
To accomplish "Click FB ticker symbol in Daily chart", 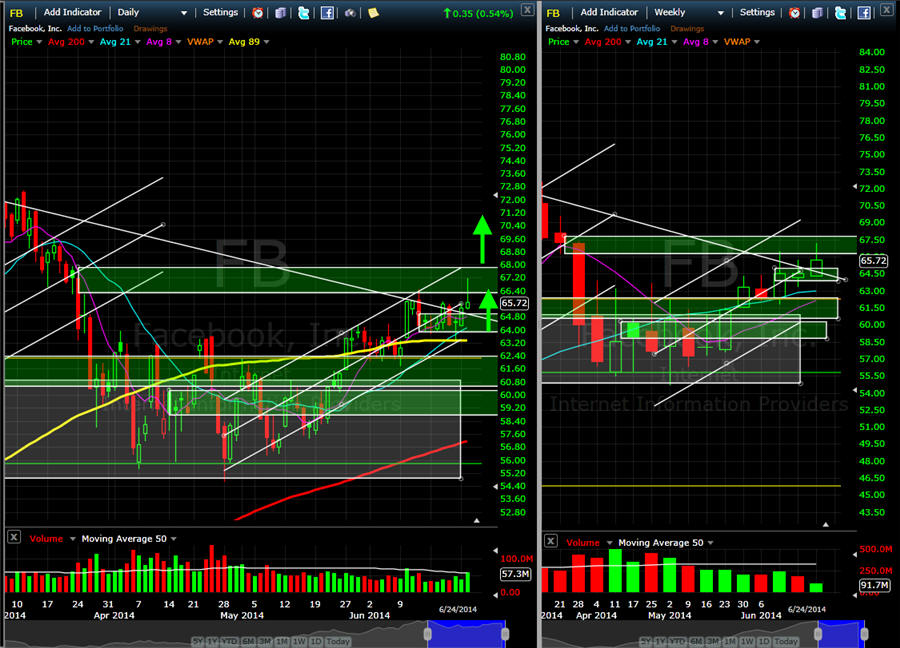I will pyautogui.click(x=16, y=13).
